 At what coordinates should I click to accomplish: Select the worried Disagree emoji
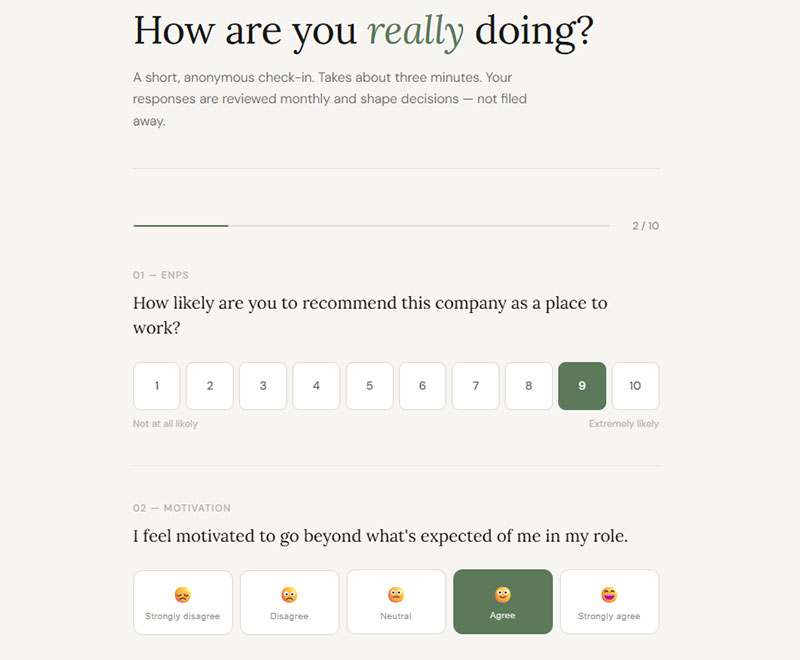(x=289, y=592)
